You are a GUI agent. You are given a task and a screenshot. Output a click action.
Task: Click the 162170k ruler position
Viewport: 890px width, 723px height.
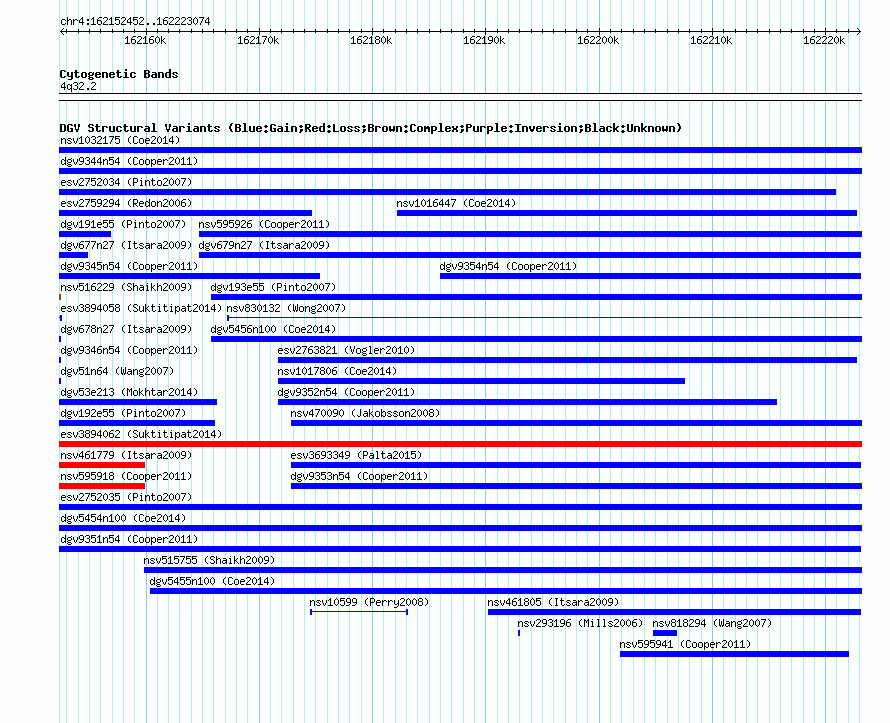[x=258, y=40]
